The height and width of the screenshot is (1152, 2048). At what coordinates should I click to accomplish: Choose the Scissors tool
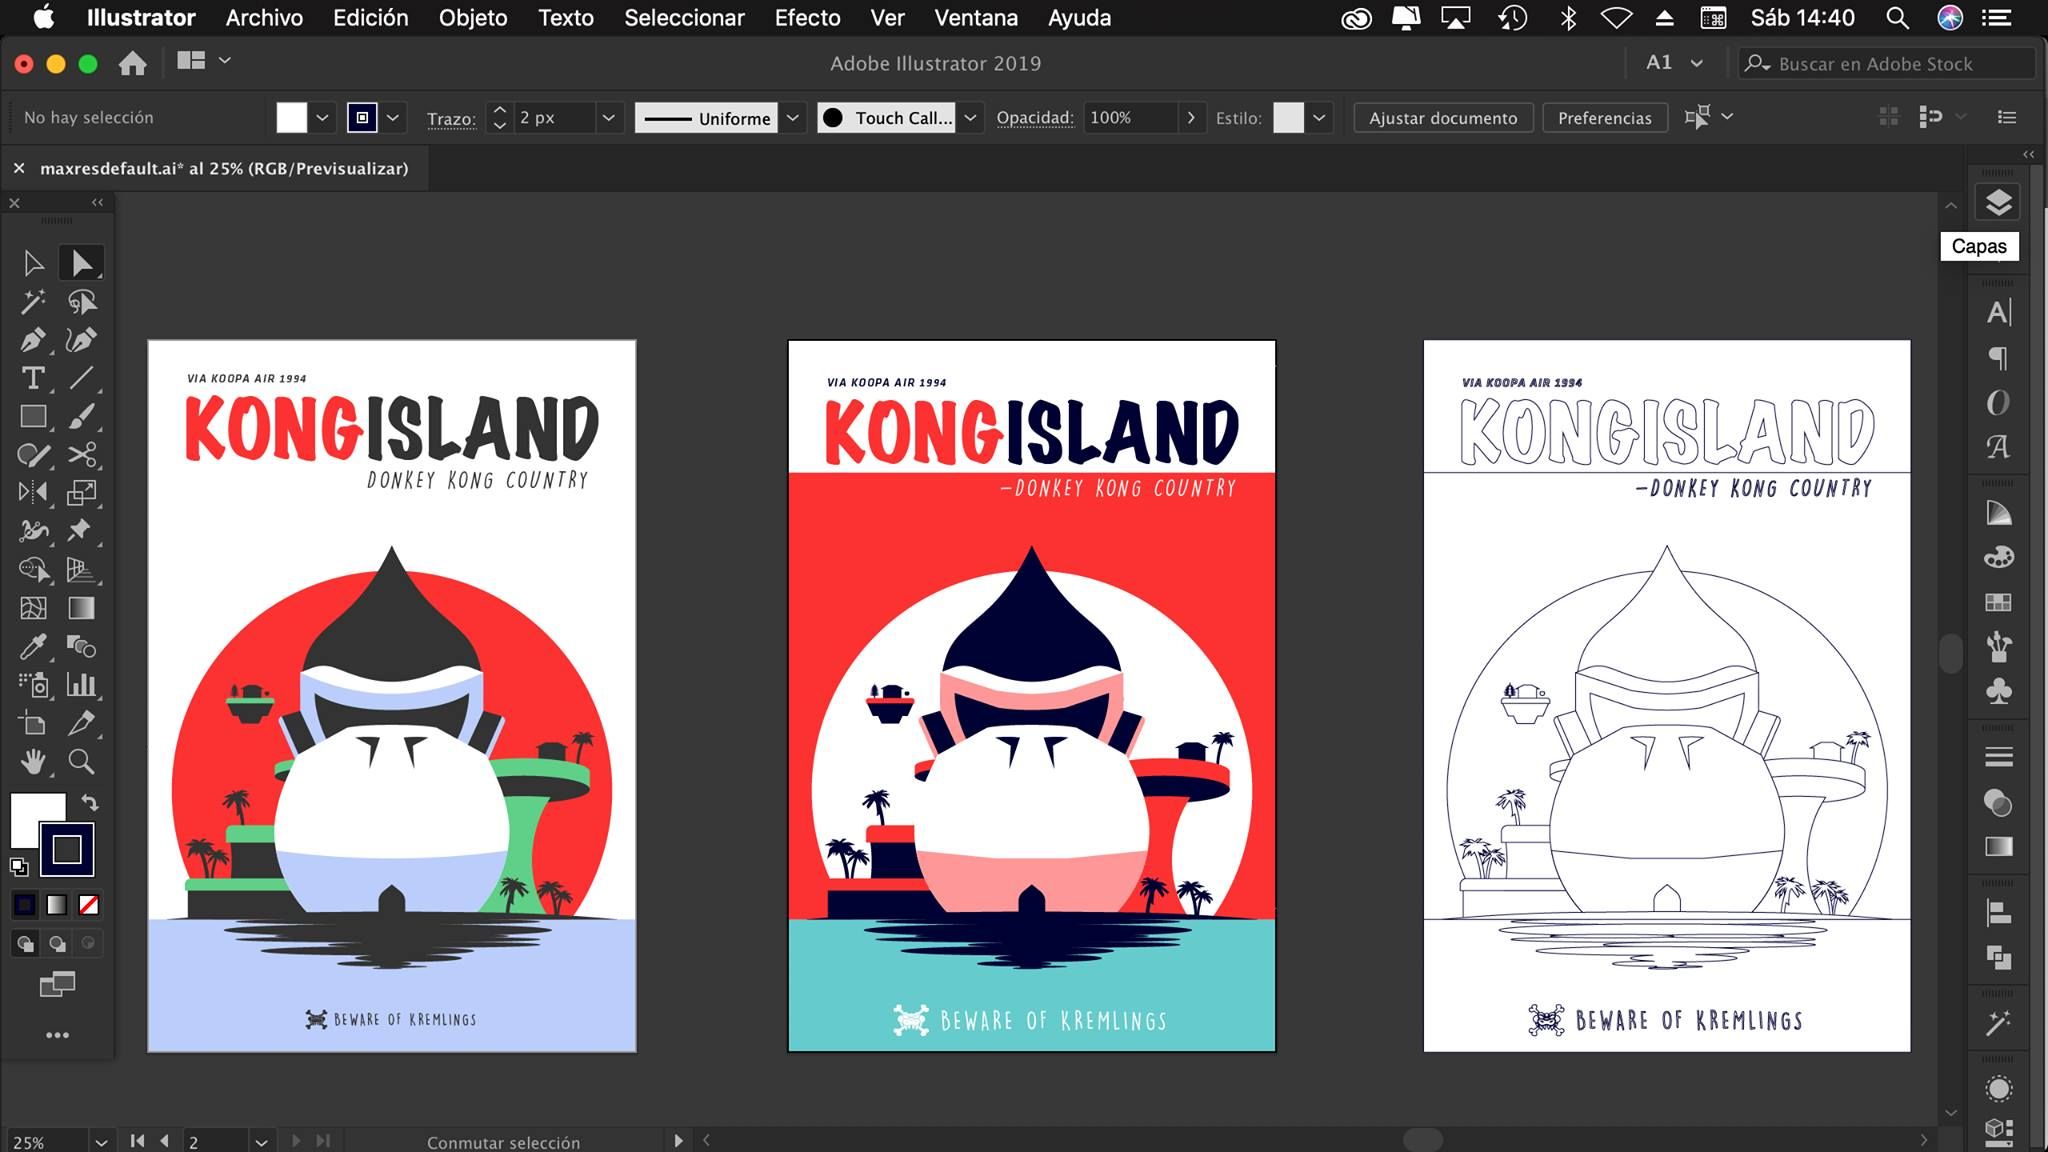pos(81,455)
